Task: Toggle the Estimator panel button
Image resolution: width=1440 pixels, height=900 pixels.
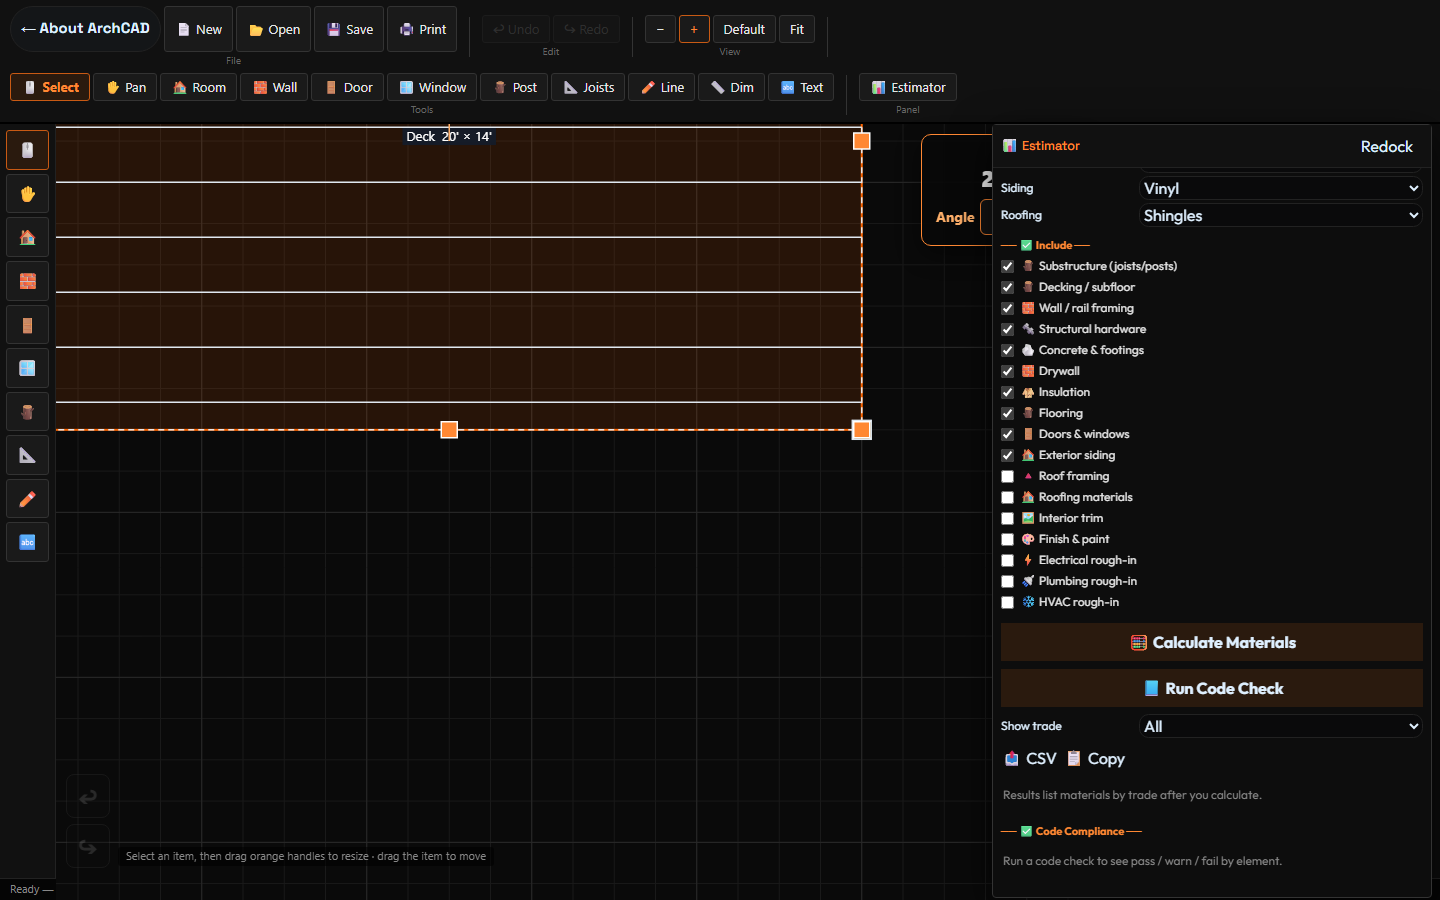Action: click(908, 87)
